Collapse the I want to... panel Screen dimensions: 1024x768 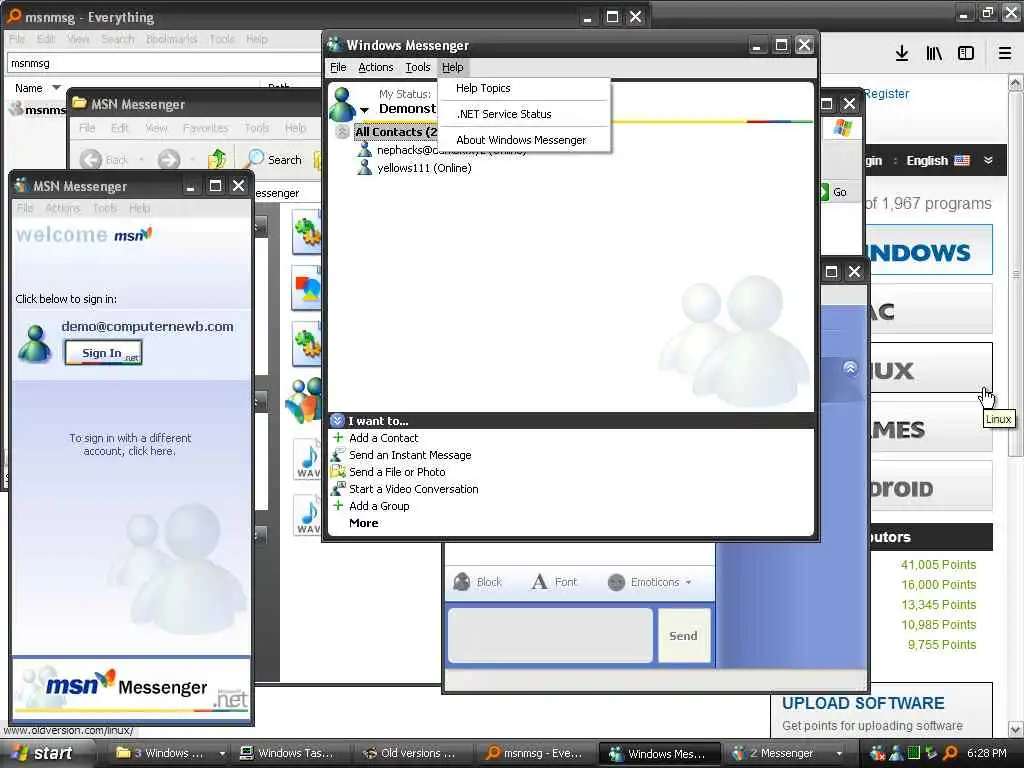[x=337, y=421]
